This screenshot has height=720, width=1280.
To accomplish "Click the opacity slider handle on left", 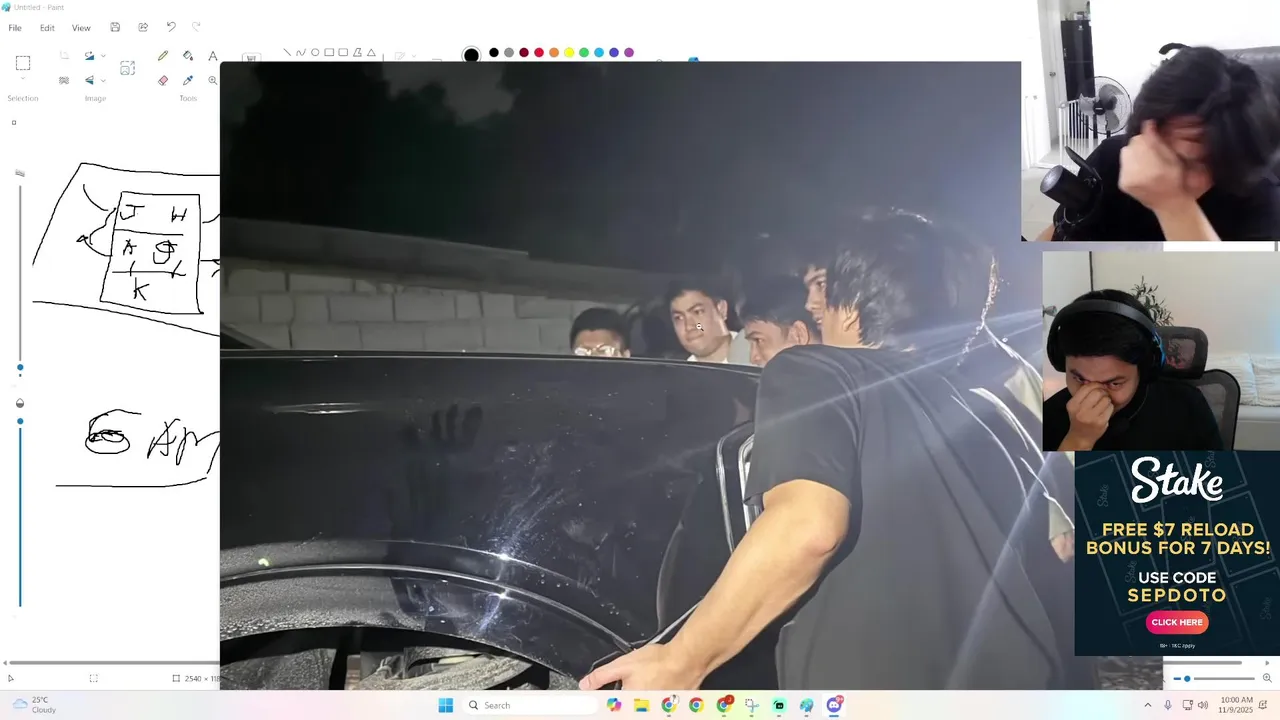I will (x=20, y=421).
